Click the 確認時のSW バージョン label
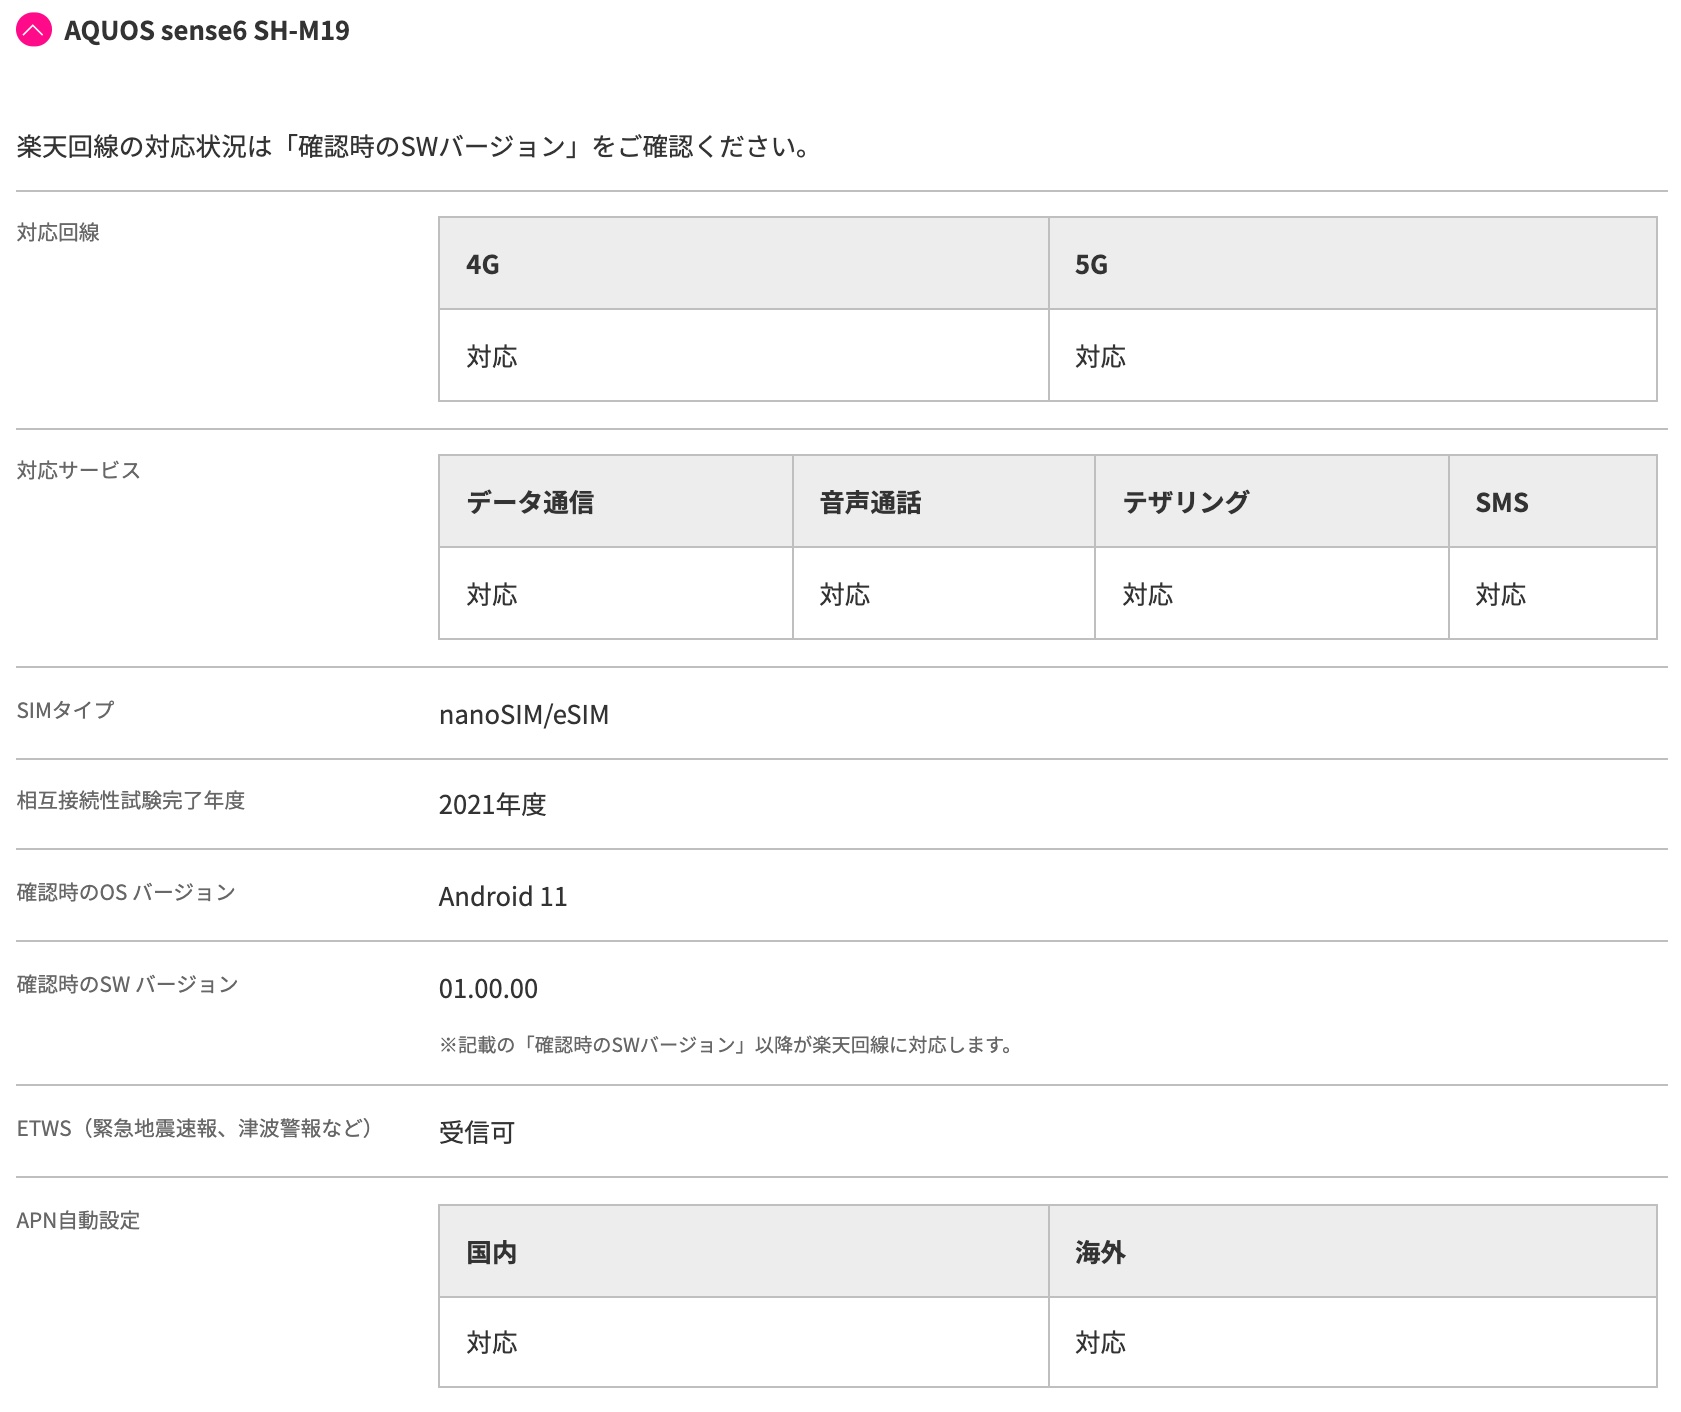Image resolution: width=1681 pixels, height=1412 pixels. point(127,985)
